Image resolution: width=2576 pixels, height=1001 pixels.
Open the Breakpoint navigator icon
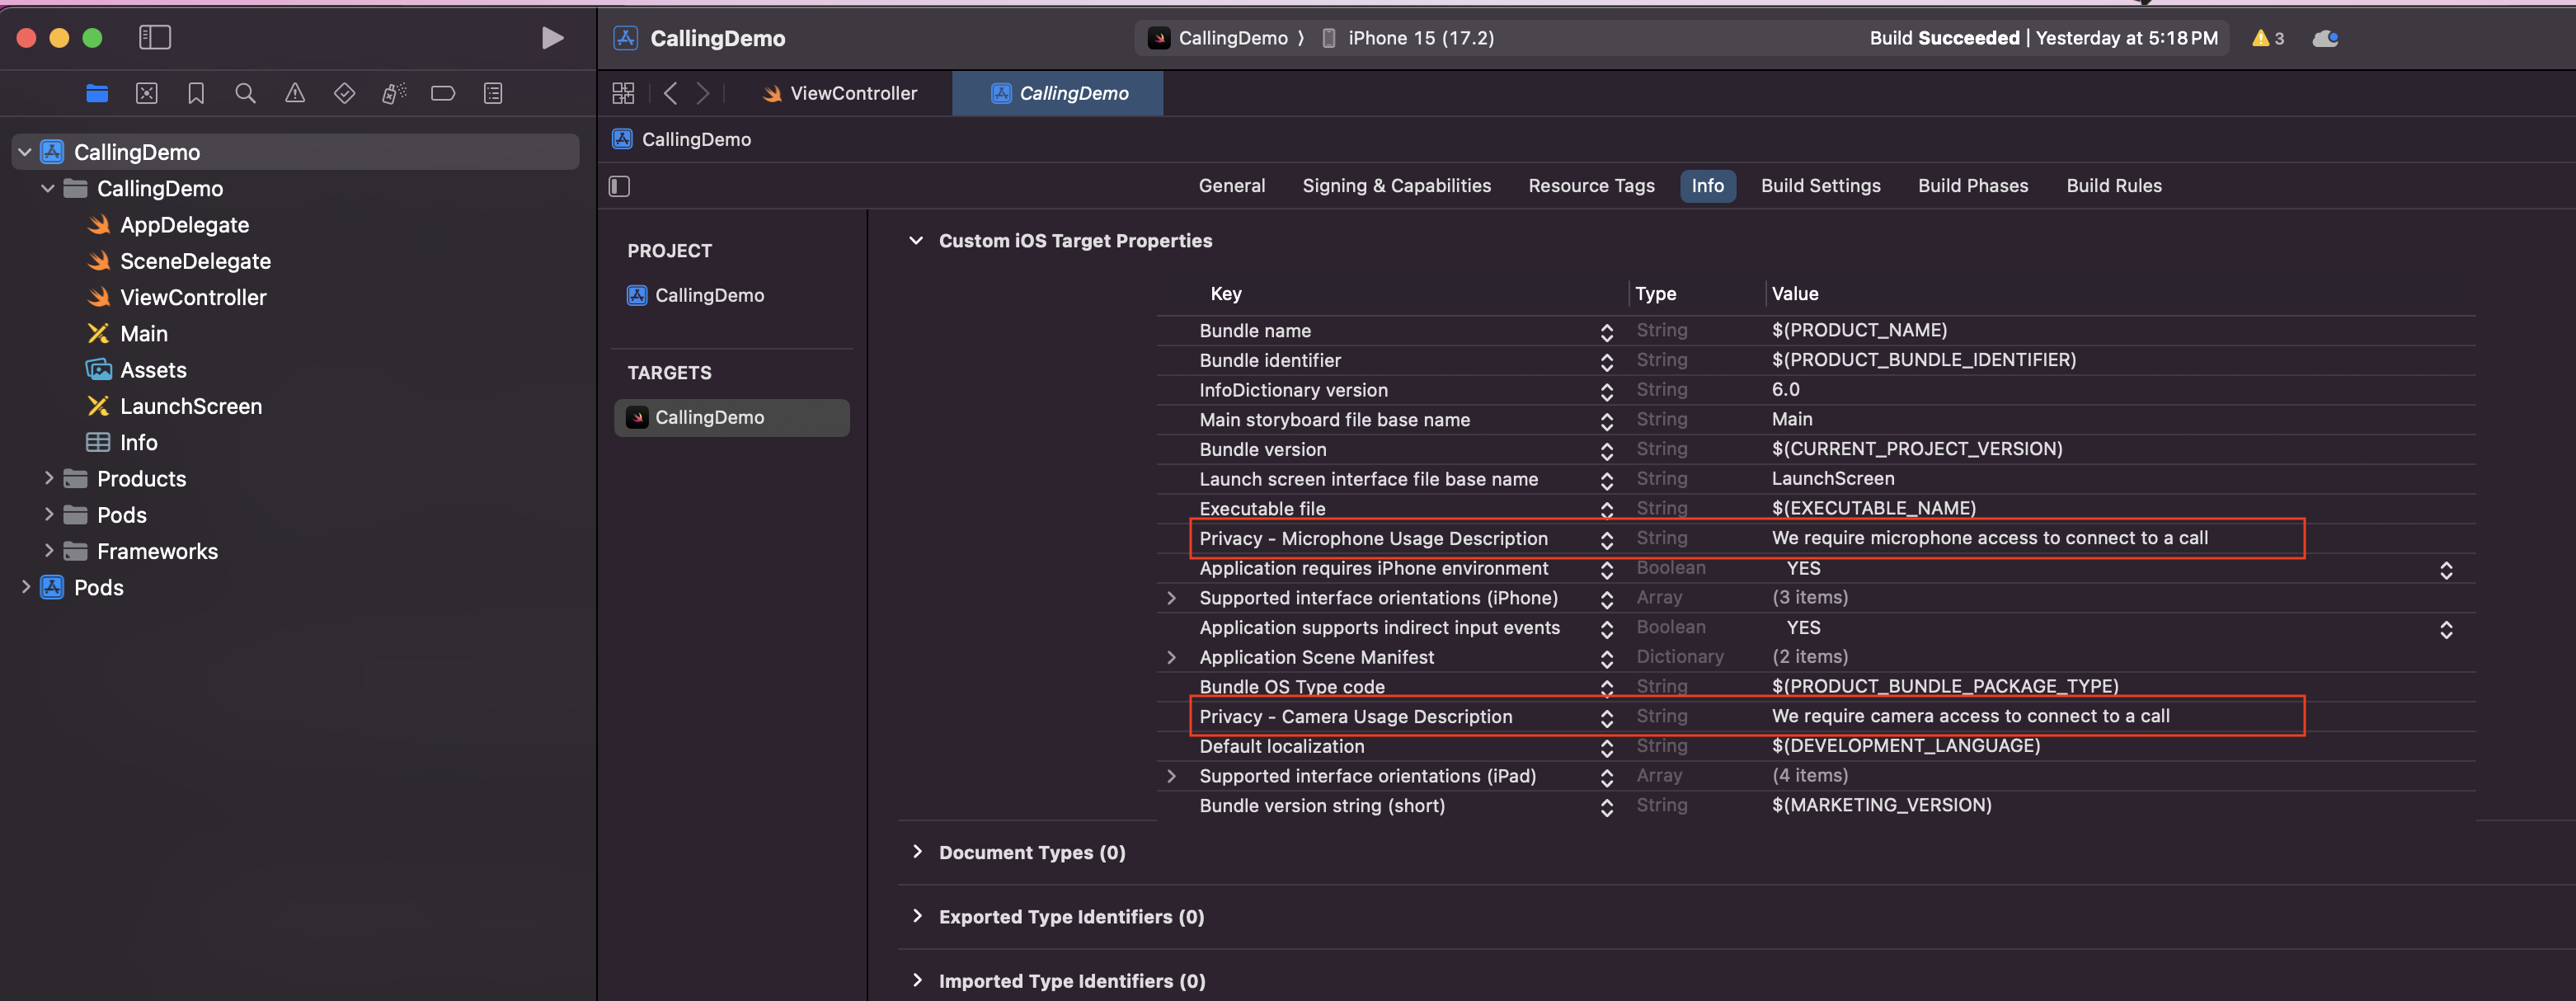click(443, 93)
